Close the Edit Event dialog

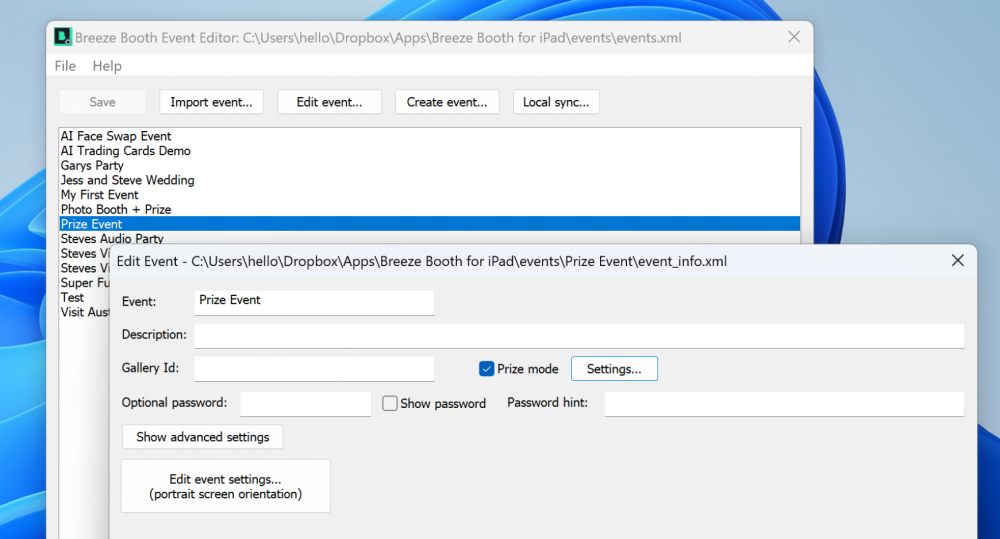coord(957,260)
